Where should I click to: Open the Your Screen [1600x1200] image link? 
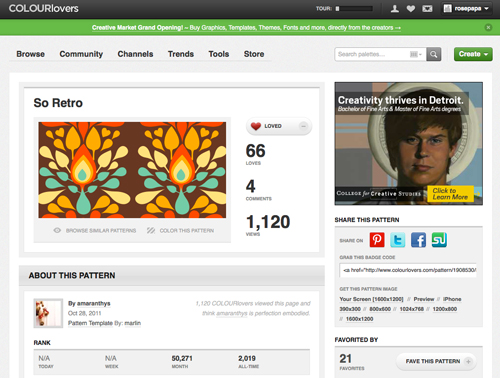371,299
